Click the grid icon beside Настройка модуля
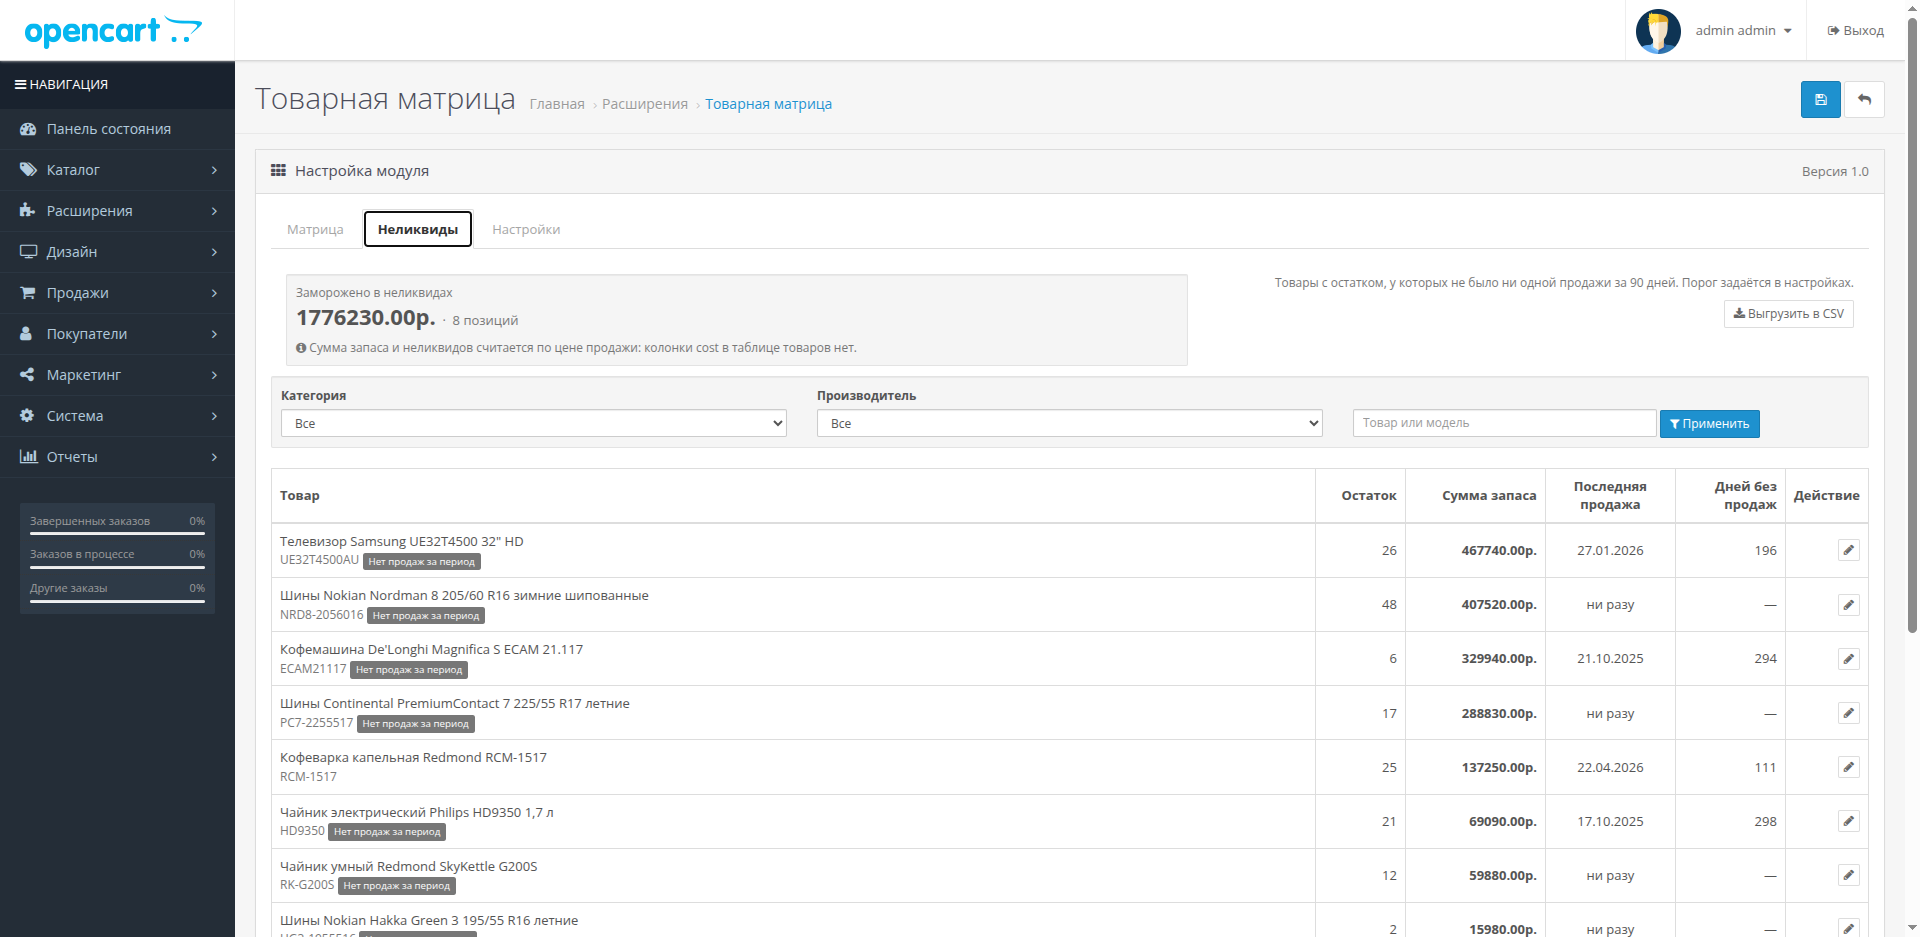Screen dimensions: 1920x937 coord(278,171)
